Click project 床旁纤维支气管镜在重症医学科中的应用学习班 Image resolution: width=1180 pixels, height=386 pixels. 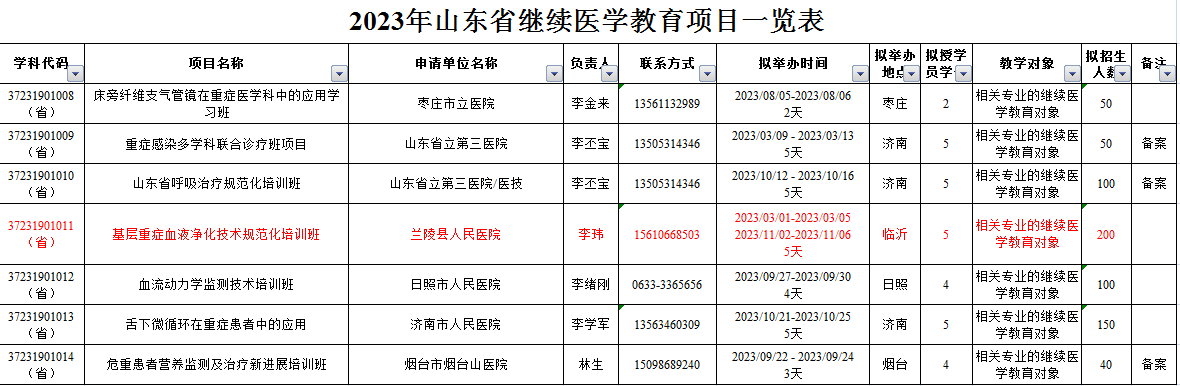(217, 104)
